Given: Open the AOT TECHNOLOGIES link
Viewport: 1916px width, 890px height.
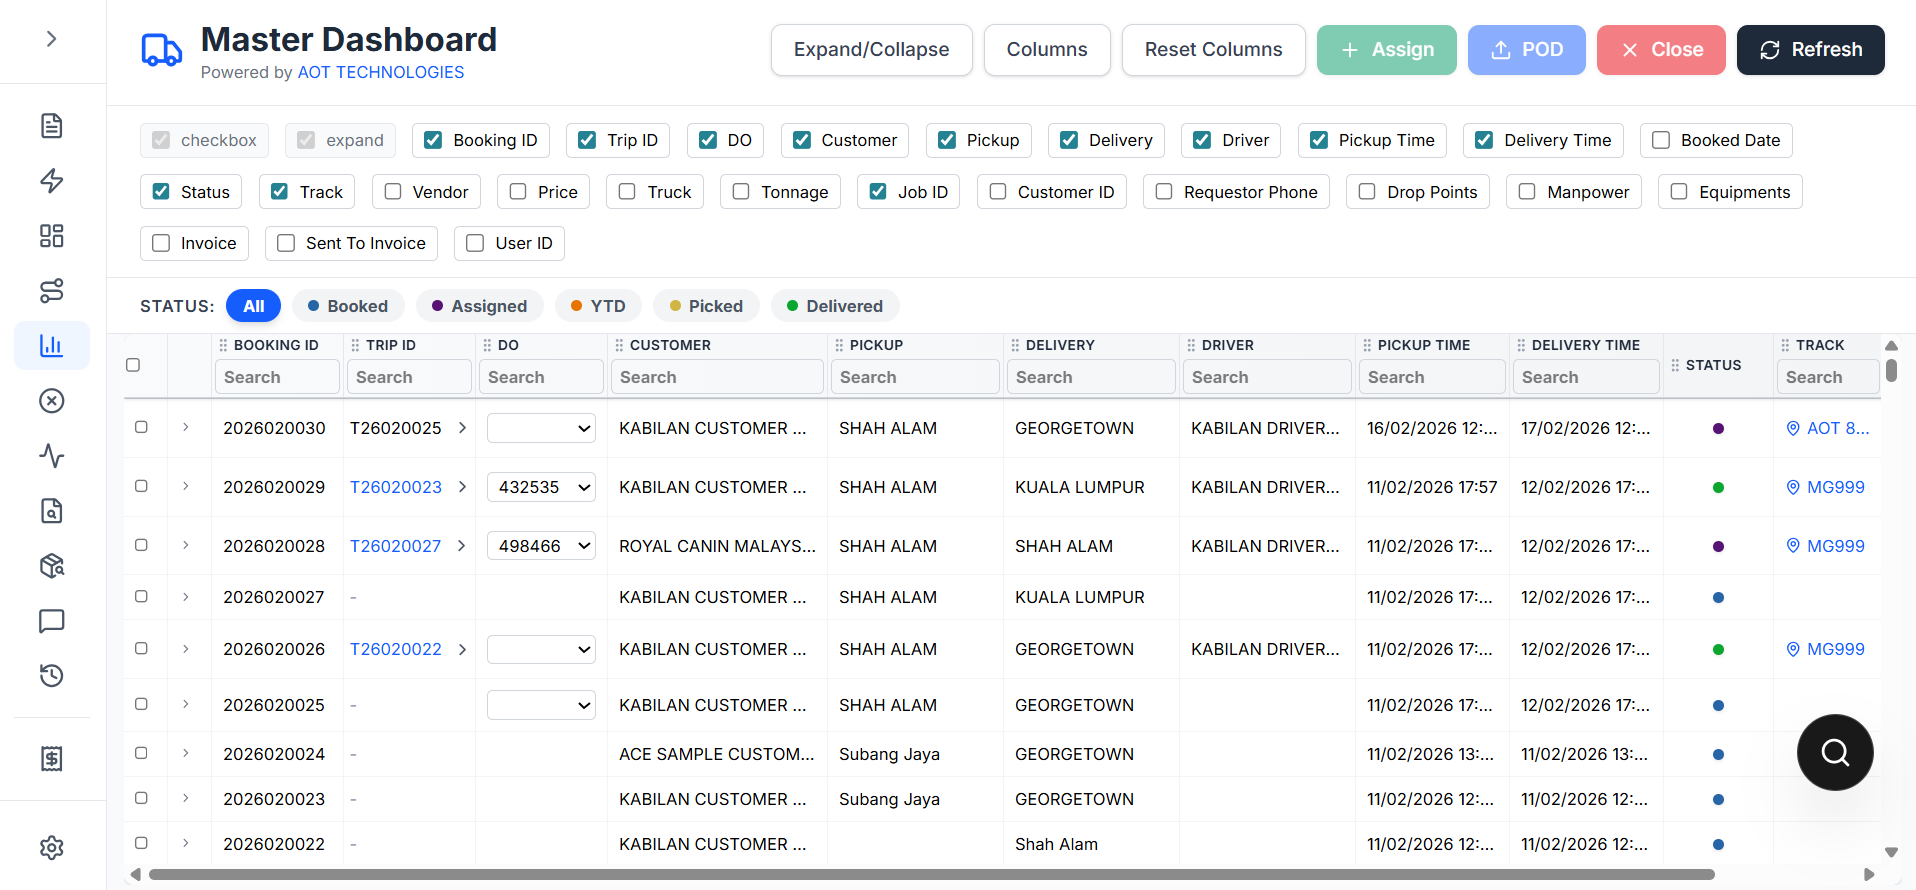Looking at the screenshot, I should coord(381,72).
